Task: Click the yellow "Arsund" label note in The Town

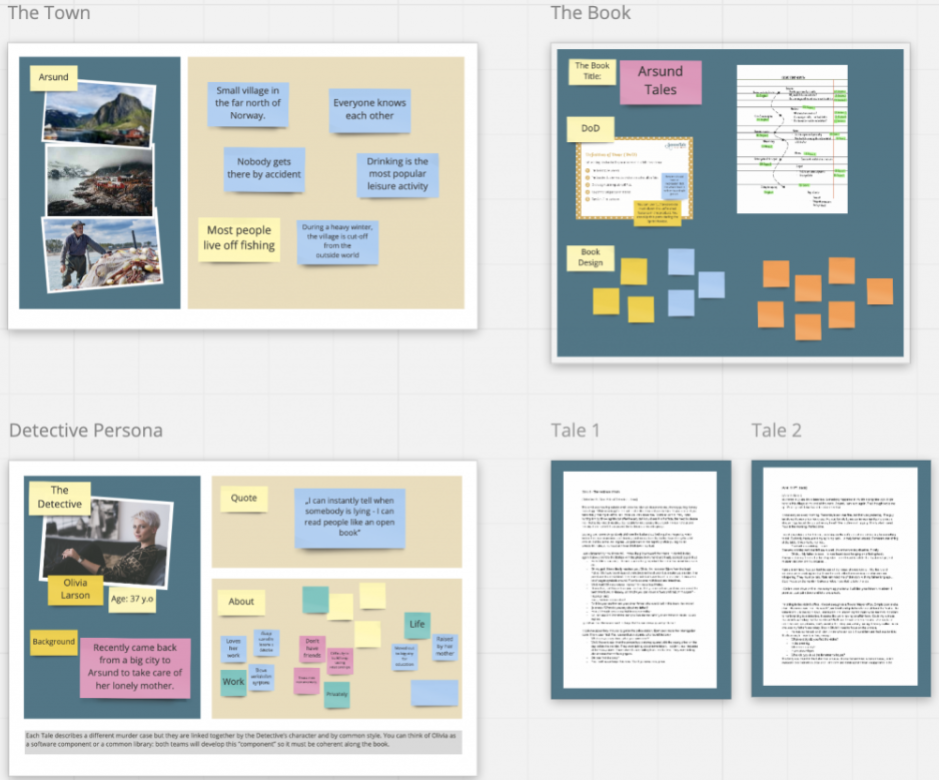Action: pyautogui.click(x=53, y=77)
